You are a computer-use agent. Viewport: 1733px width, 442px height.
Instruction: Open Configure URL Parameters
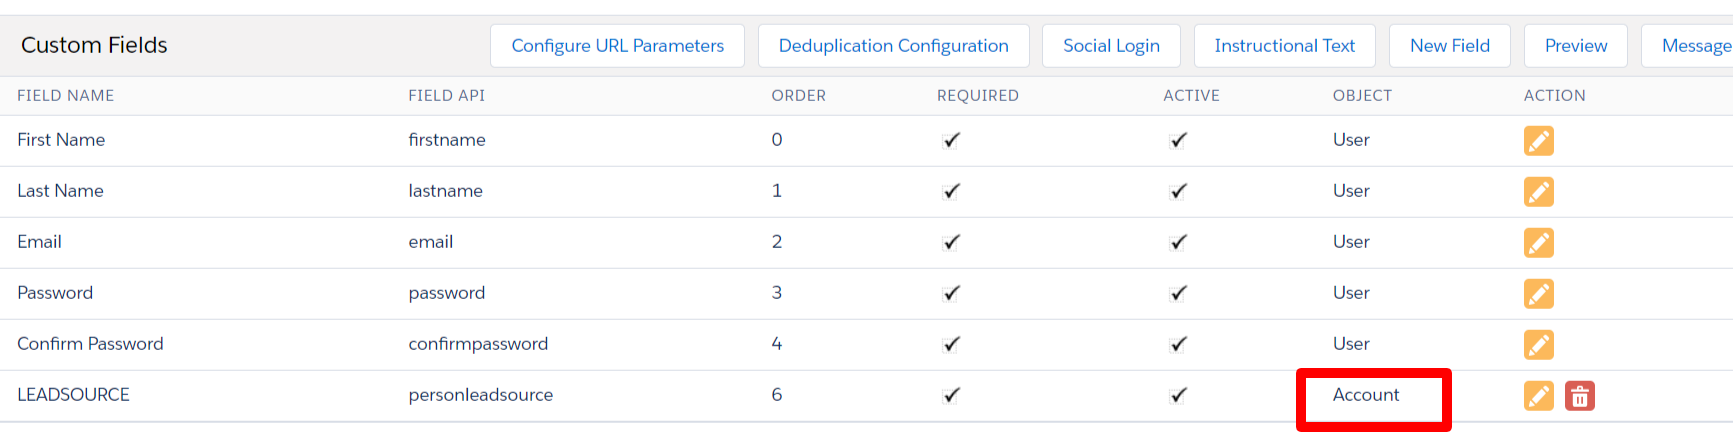[617, 46]
